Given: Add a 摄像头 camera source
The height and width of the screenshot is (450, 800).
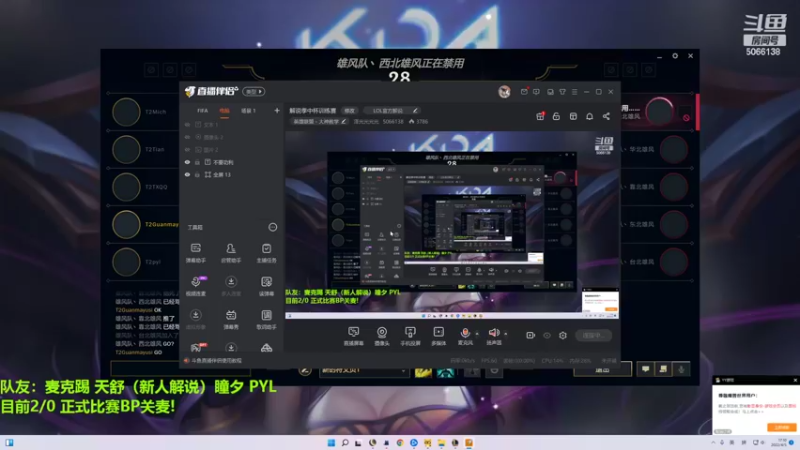Looking at the screenshot, I should click(x=382, y=336).
